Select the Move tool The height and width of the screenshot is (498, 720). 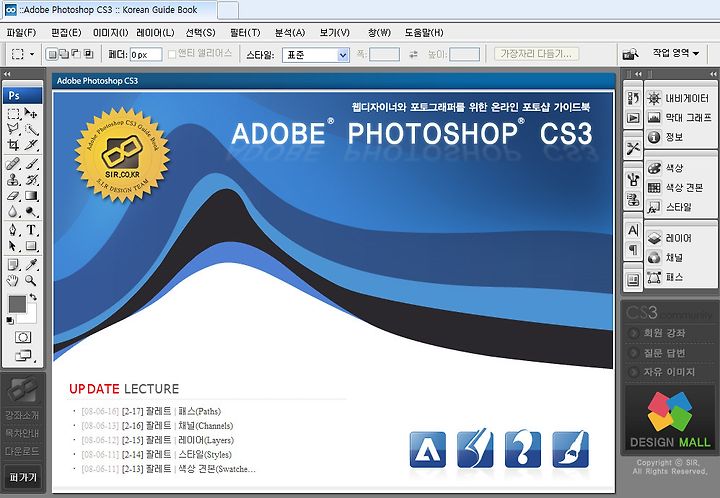[x=31, y=113]
